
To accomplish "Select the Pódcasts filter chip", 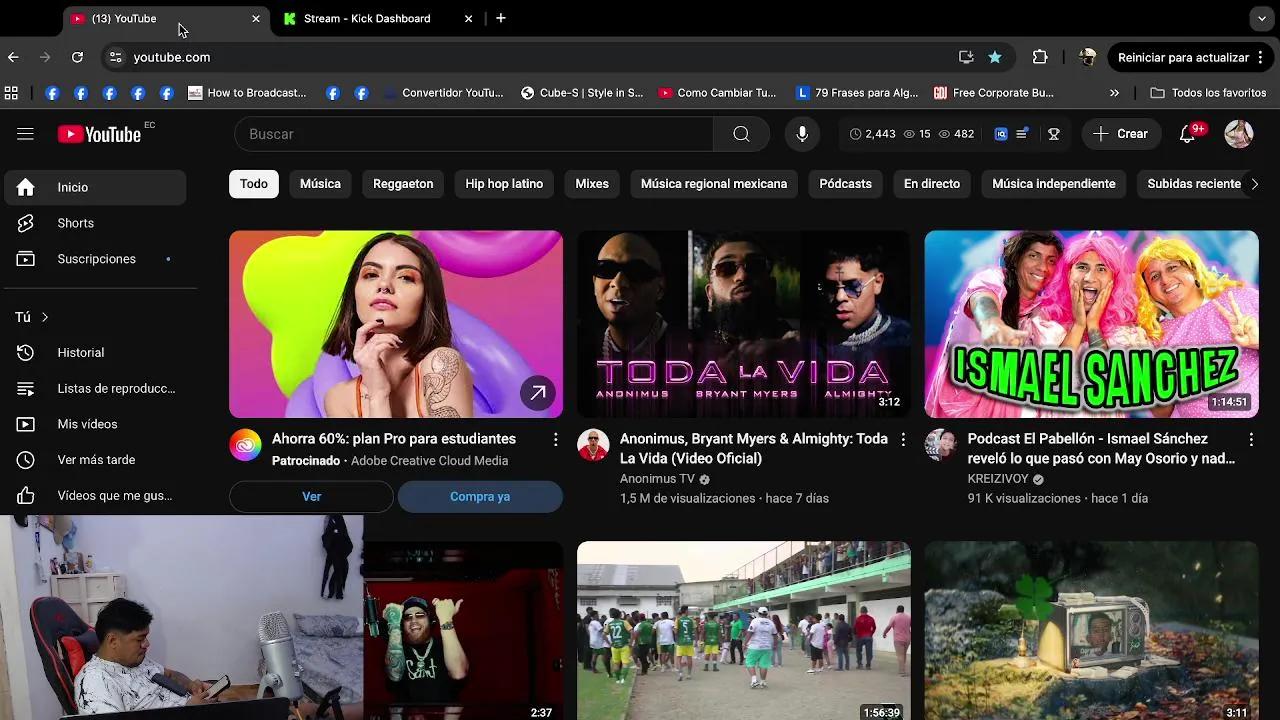I will 845,184.
